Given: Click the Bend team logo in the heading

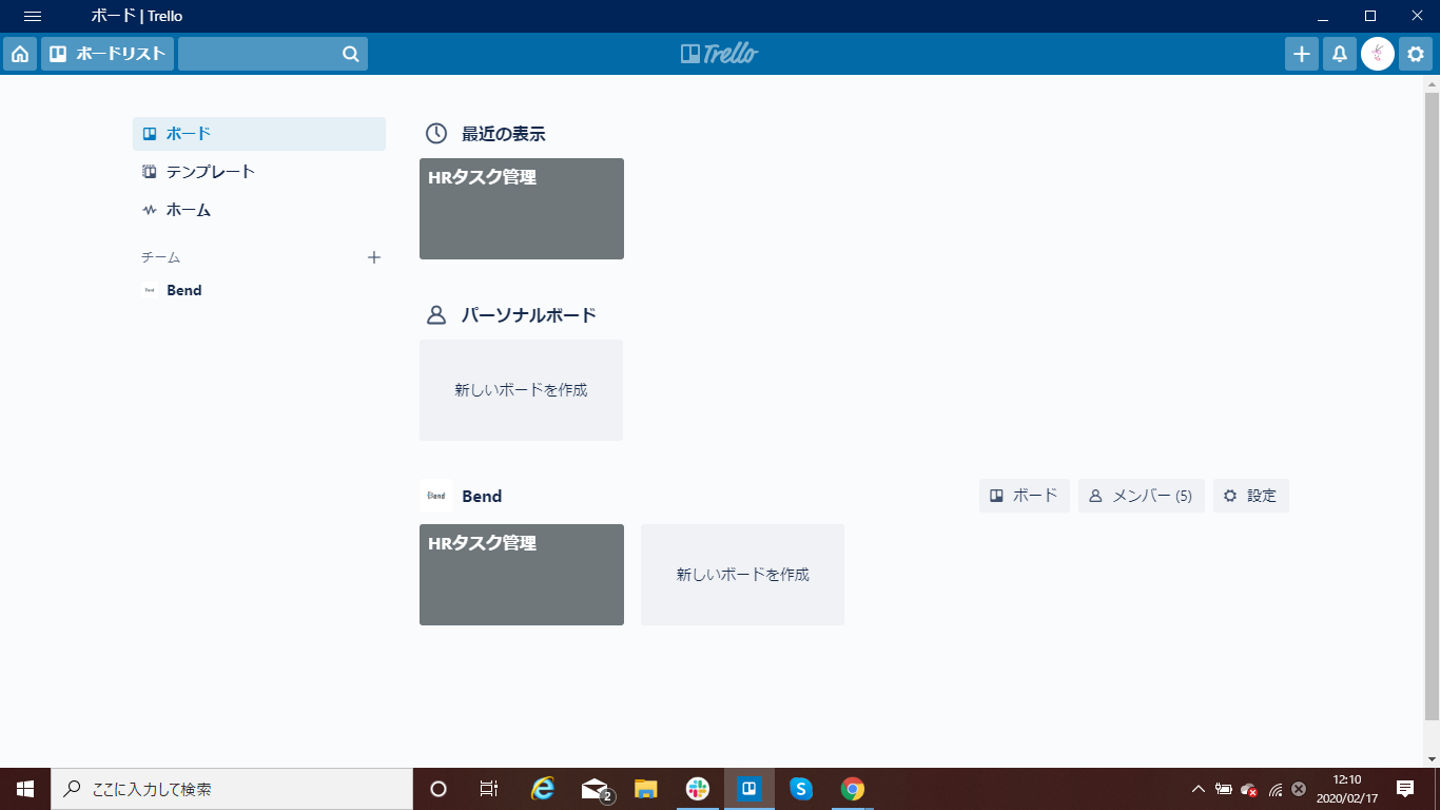Looking at the screenshot, I should click(436, 496).
